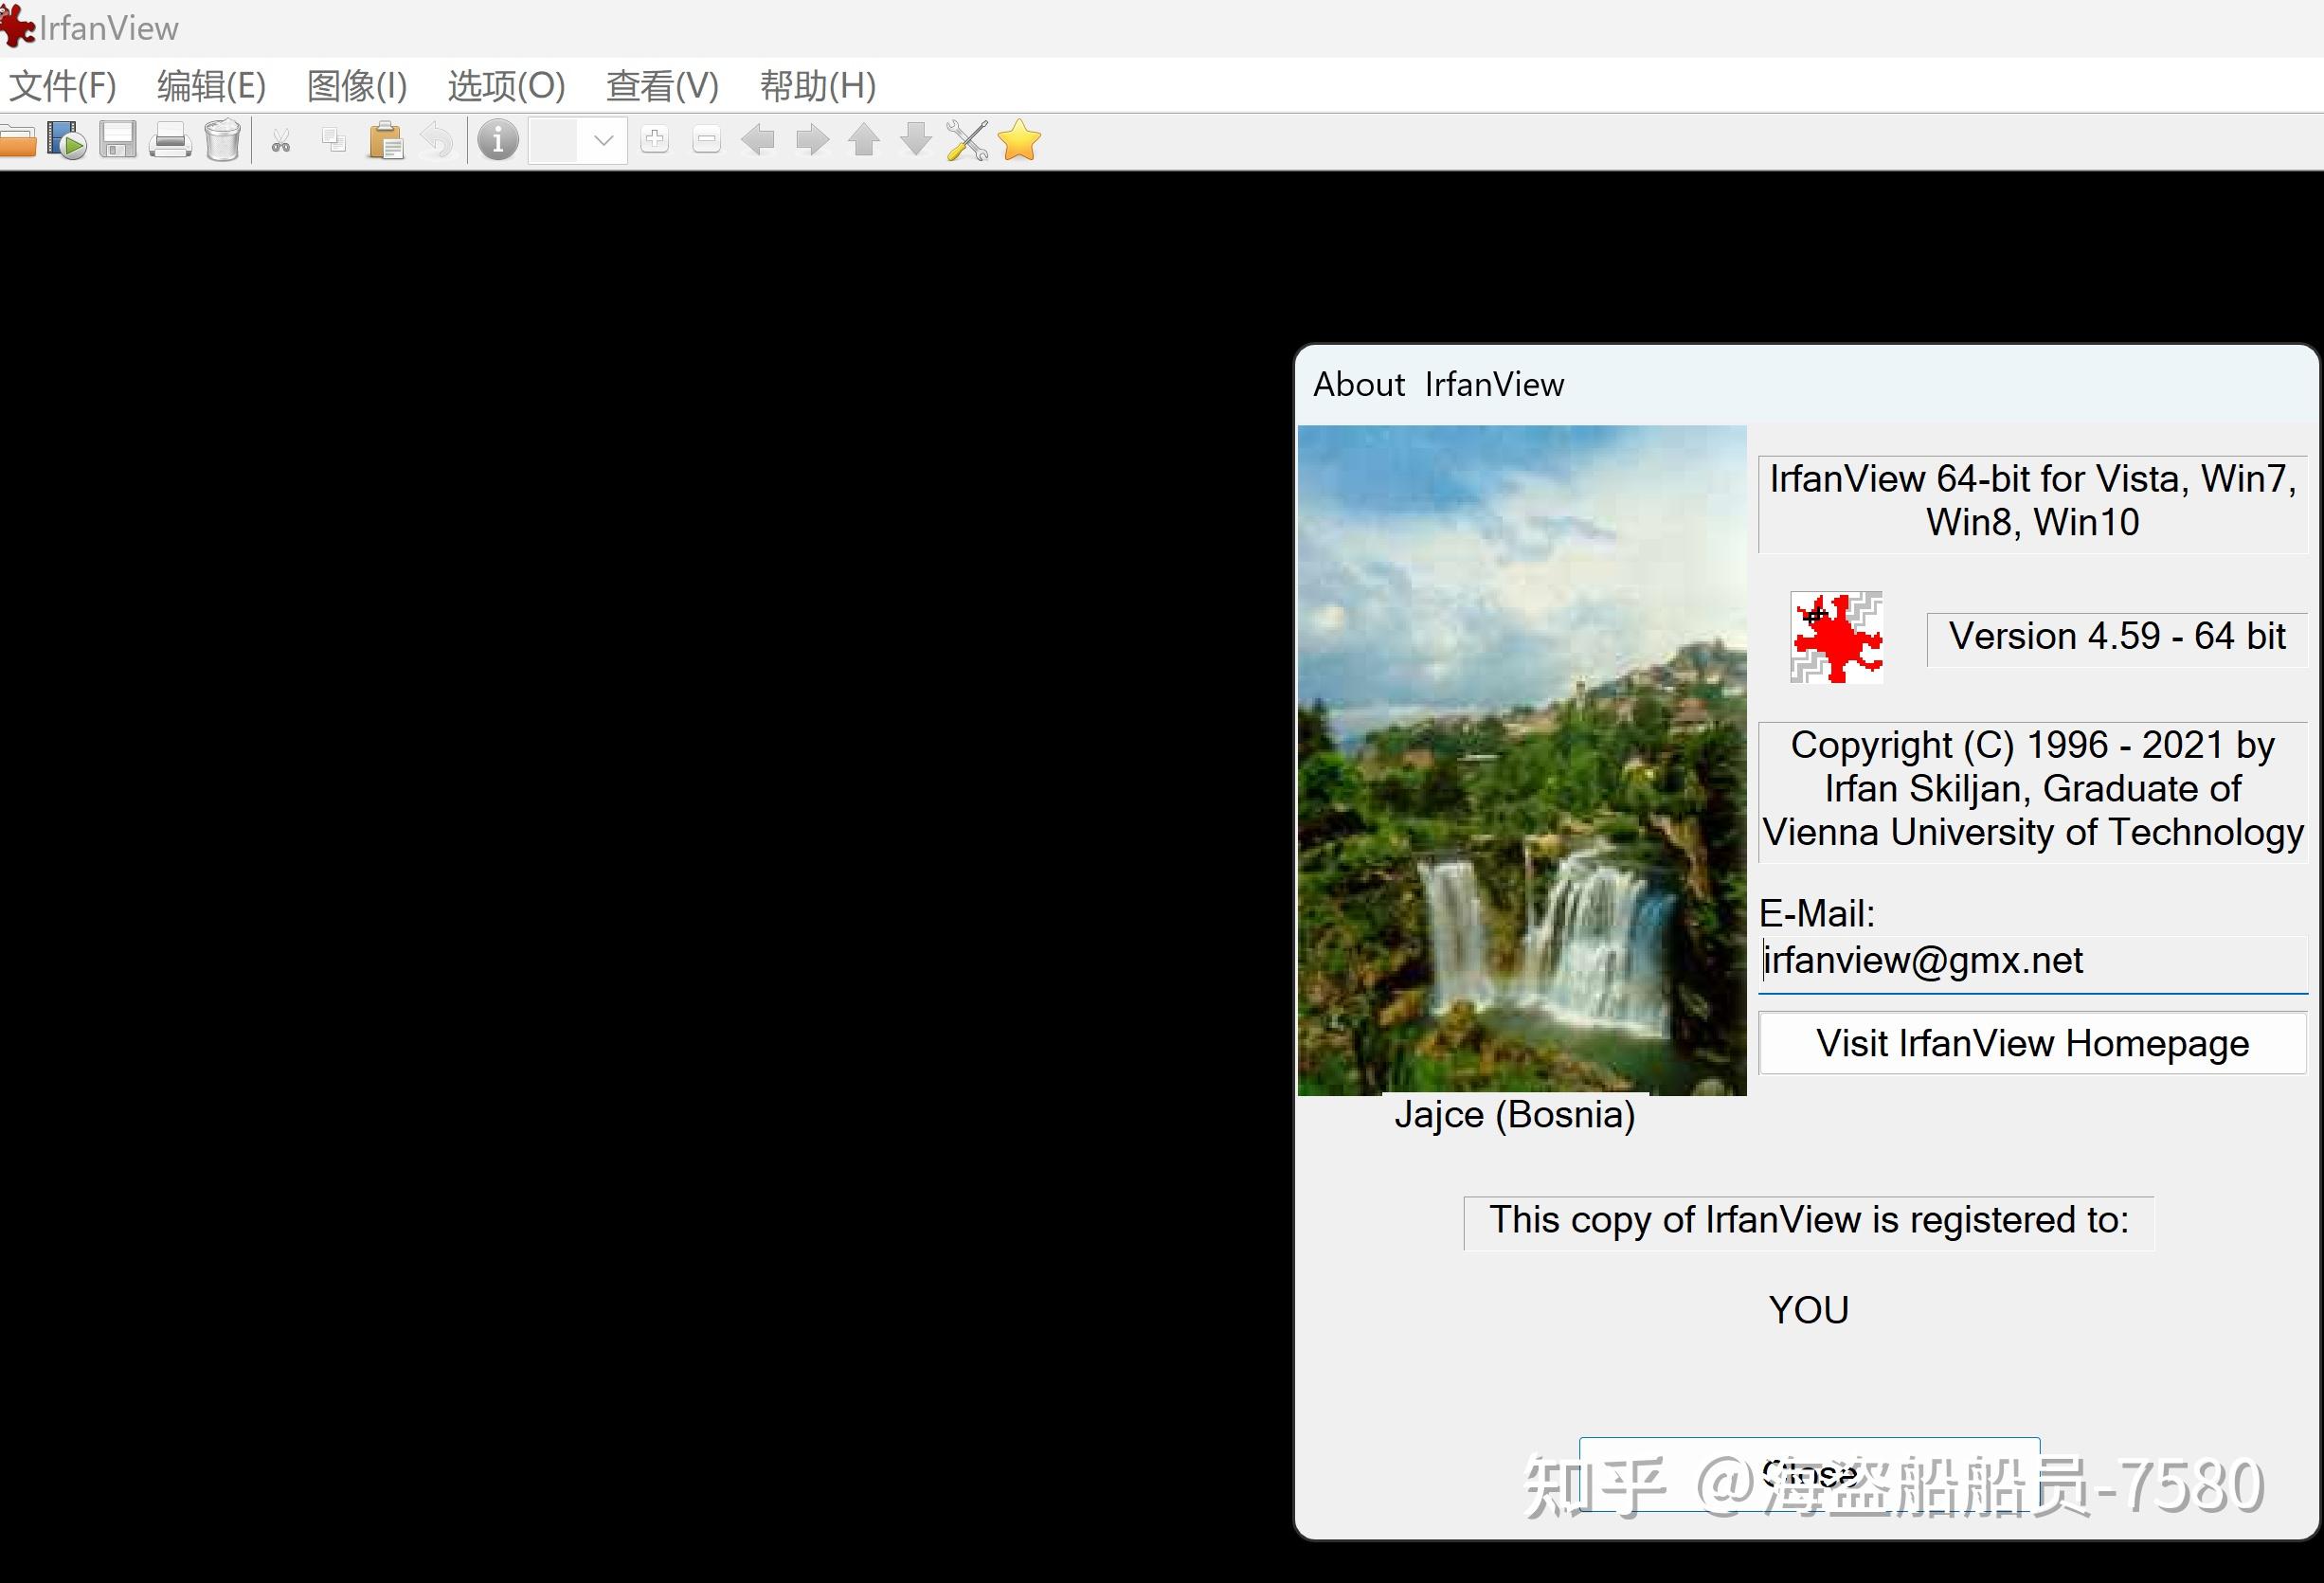The height and width of the screenshot is (1583, 2324).
Task: Click the irfanview@gmx.net email field
Action: pyautogui.click(x=2031, y=961)
